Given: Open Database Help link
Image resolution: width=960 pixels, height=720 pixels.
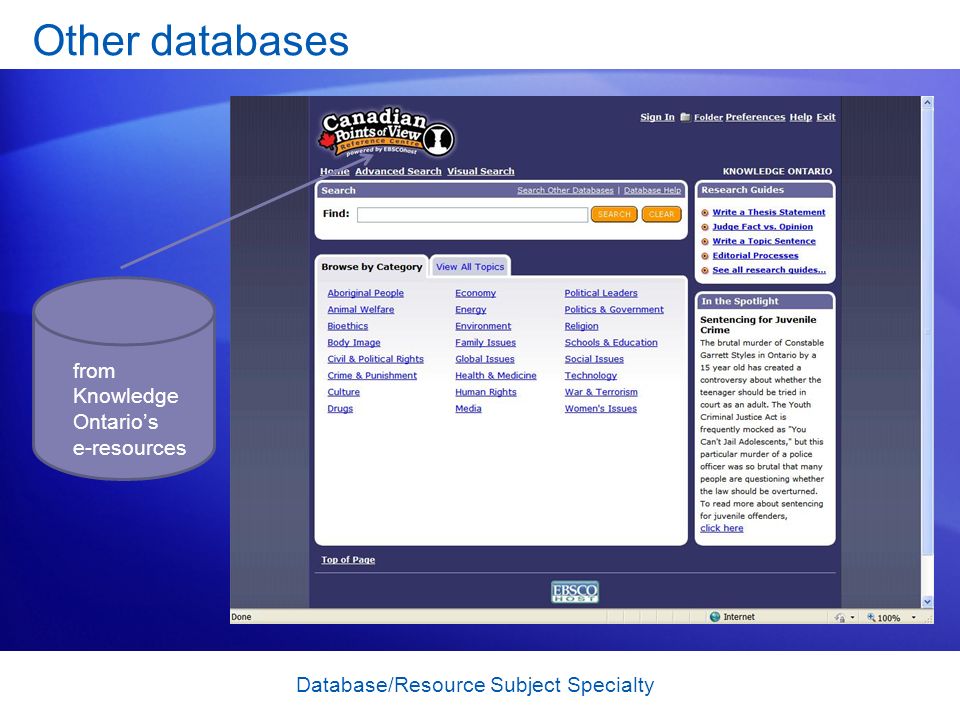Looking at the screenshot, I should point(652,190).
